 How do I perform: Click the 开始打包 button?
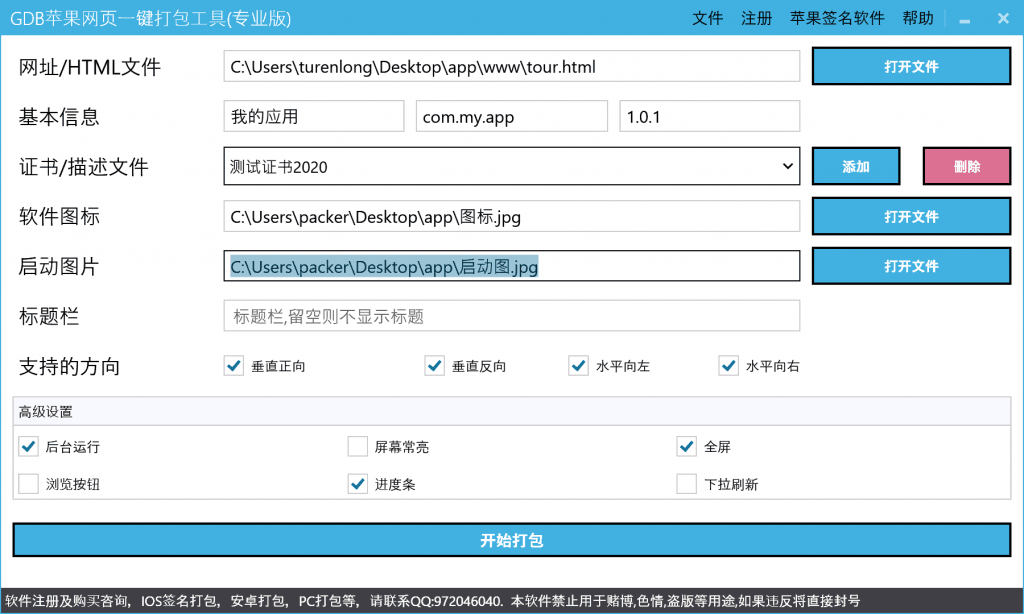point(511,540)
